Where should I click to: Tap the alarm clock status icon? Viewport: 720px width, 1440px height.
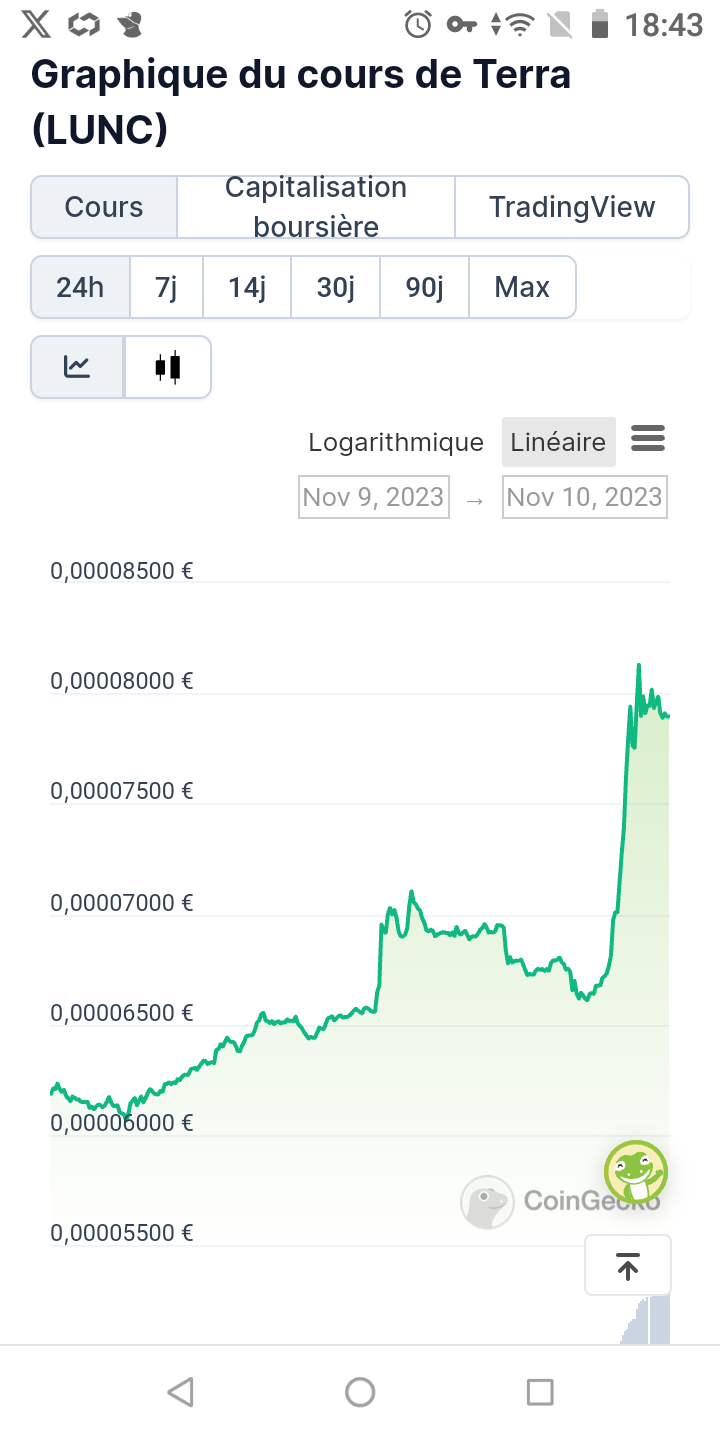point(418,24)
